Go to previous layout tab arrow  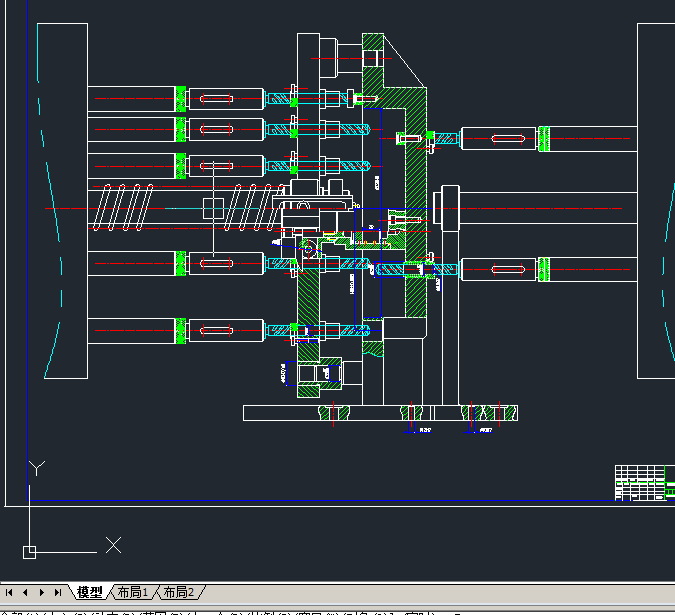point(25,593)
